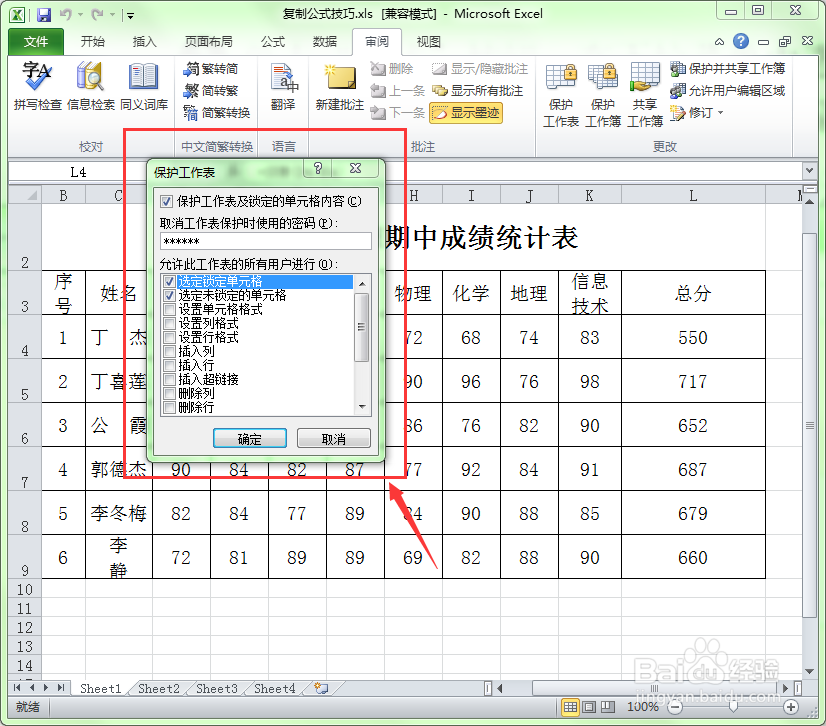Image resolution: width=826 pixels, height=726 pixels.
Task: Convert text with 简转繁
Action: click(x=211, y=91)
